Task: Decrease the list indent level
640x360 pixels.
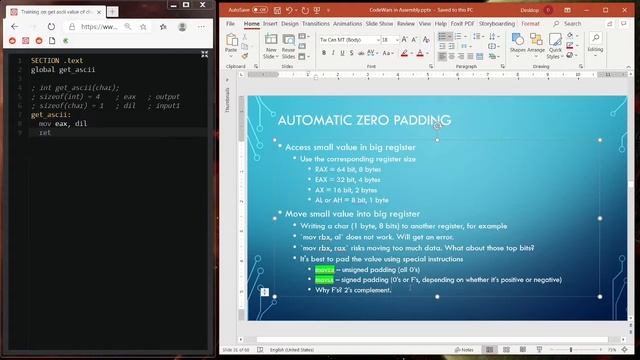Action: click(442, 46)
